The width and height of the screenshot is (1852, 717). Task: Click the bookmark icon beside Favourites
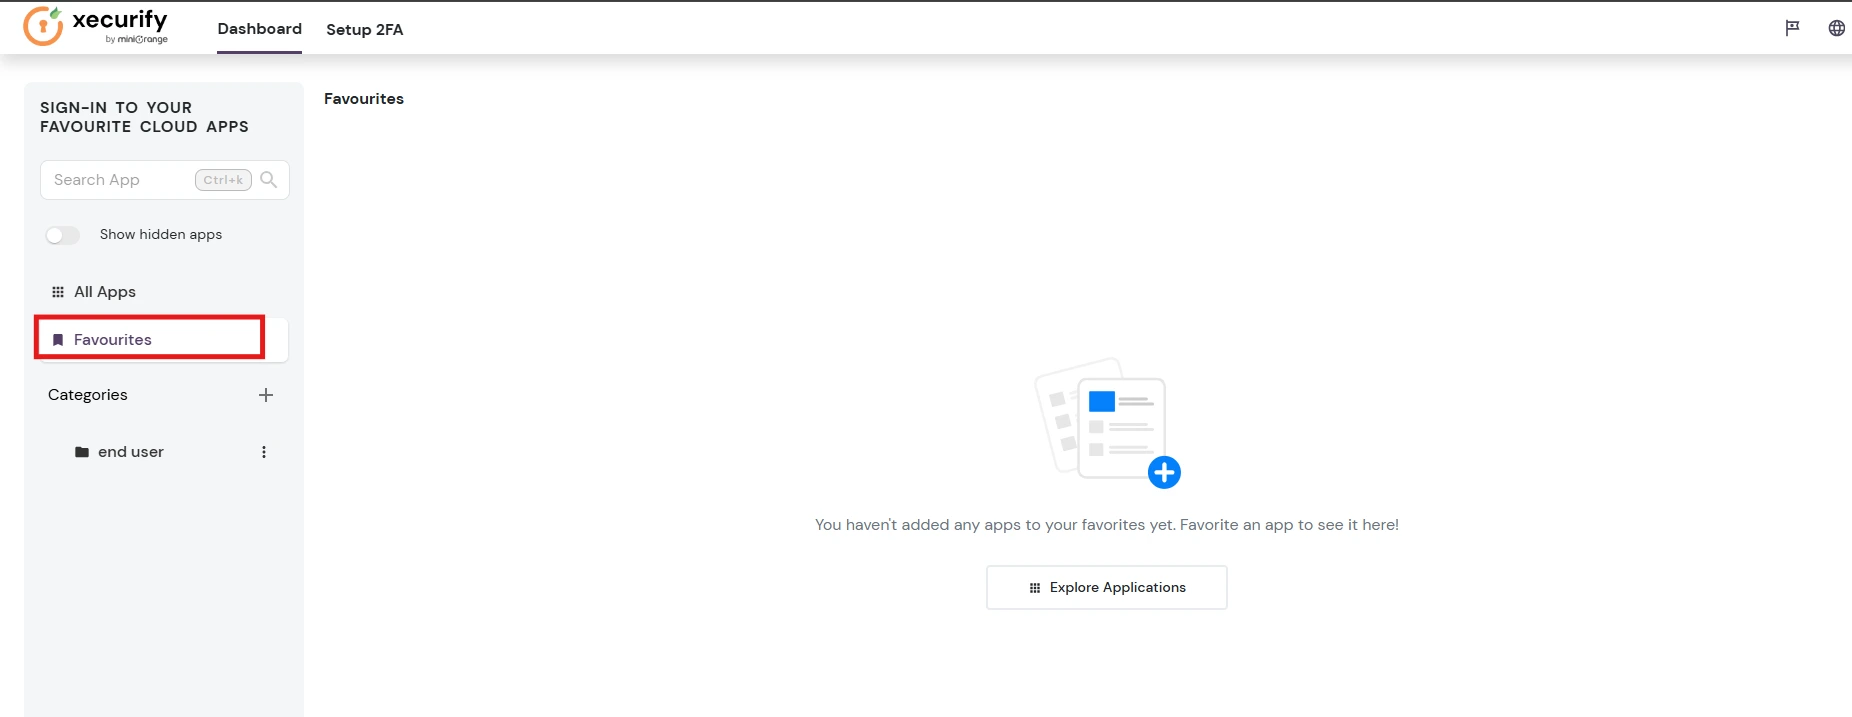(58, 340)
